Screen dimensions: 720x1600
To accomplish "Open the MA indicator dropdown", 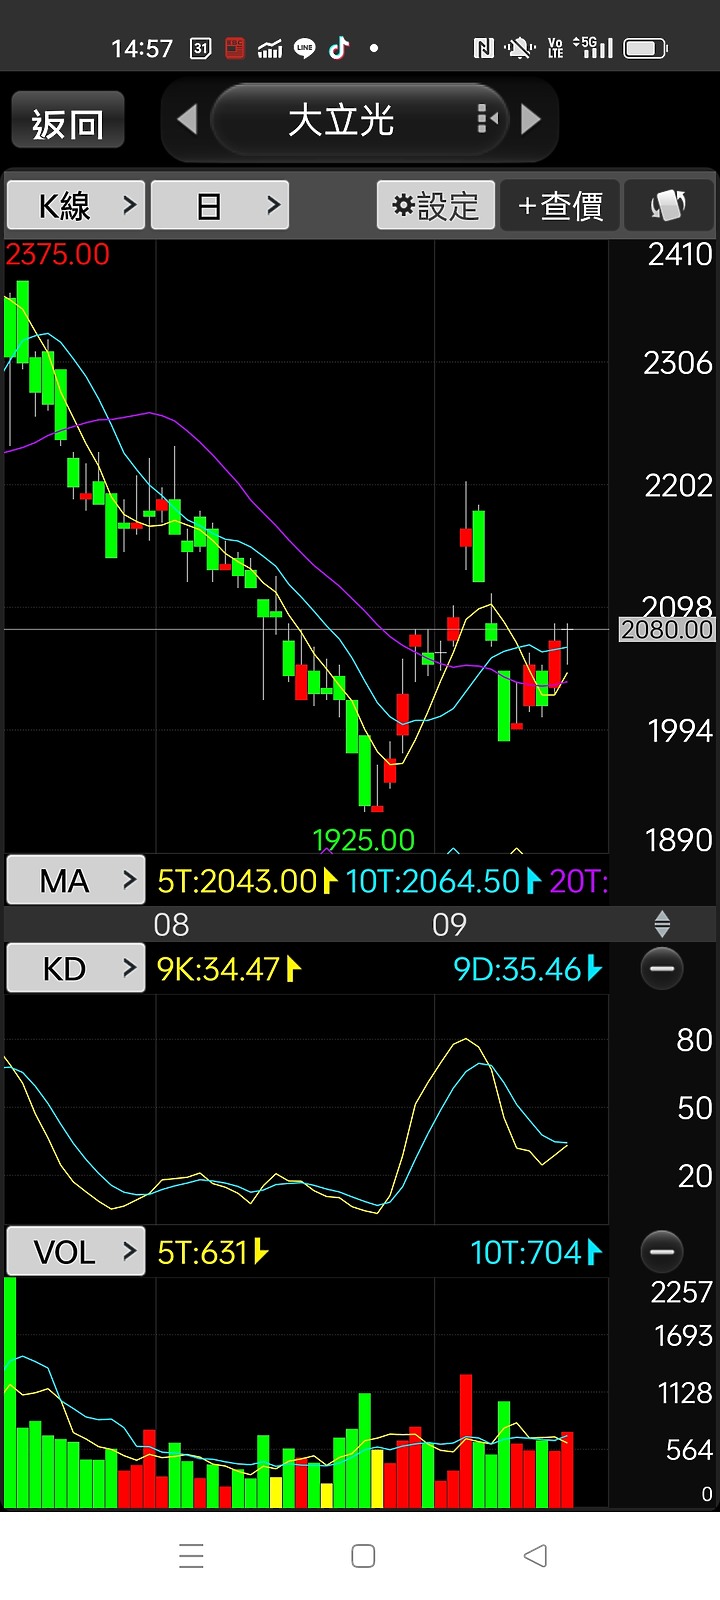I will [77, 880].
